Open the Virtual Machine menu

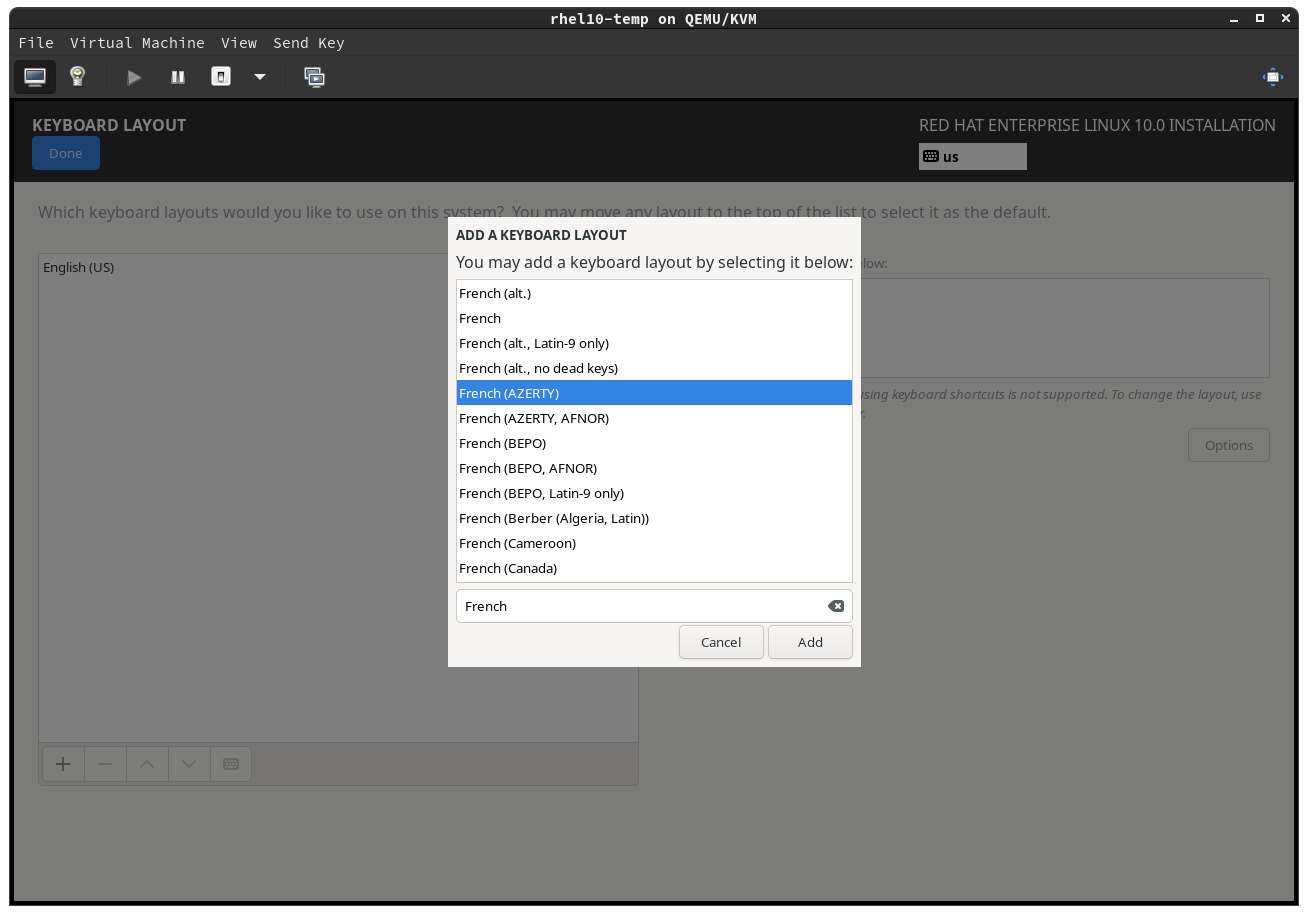[x=137, y=43]
